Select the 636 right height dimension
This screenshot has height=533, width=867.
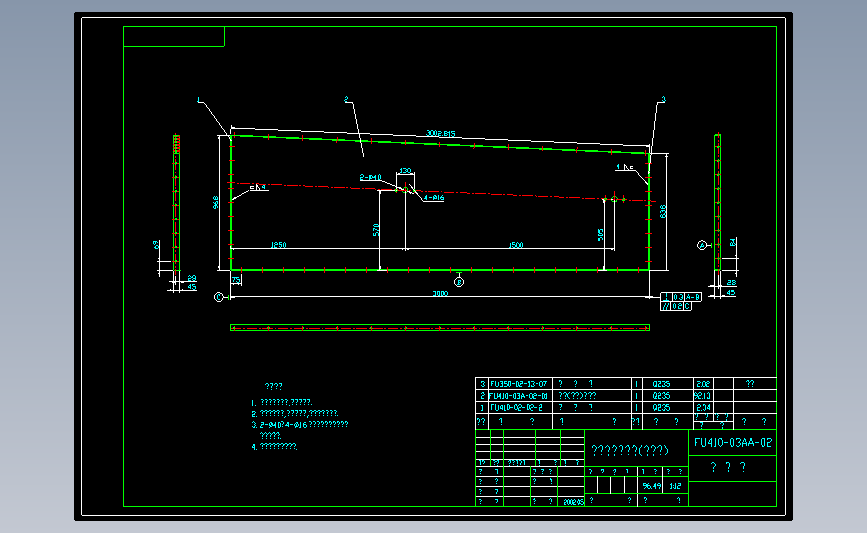662,211
